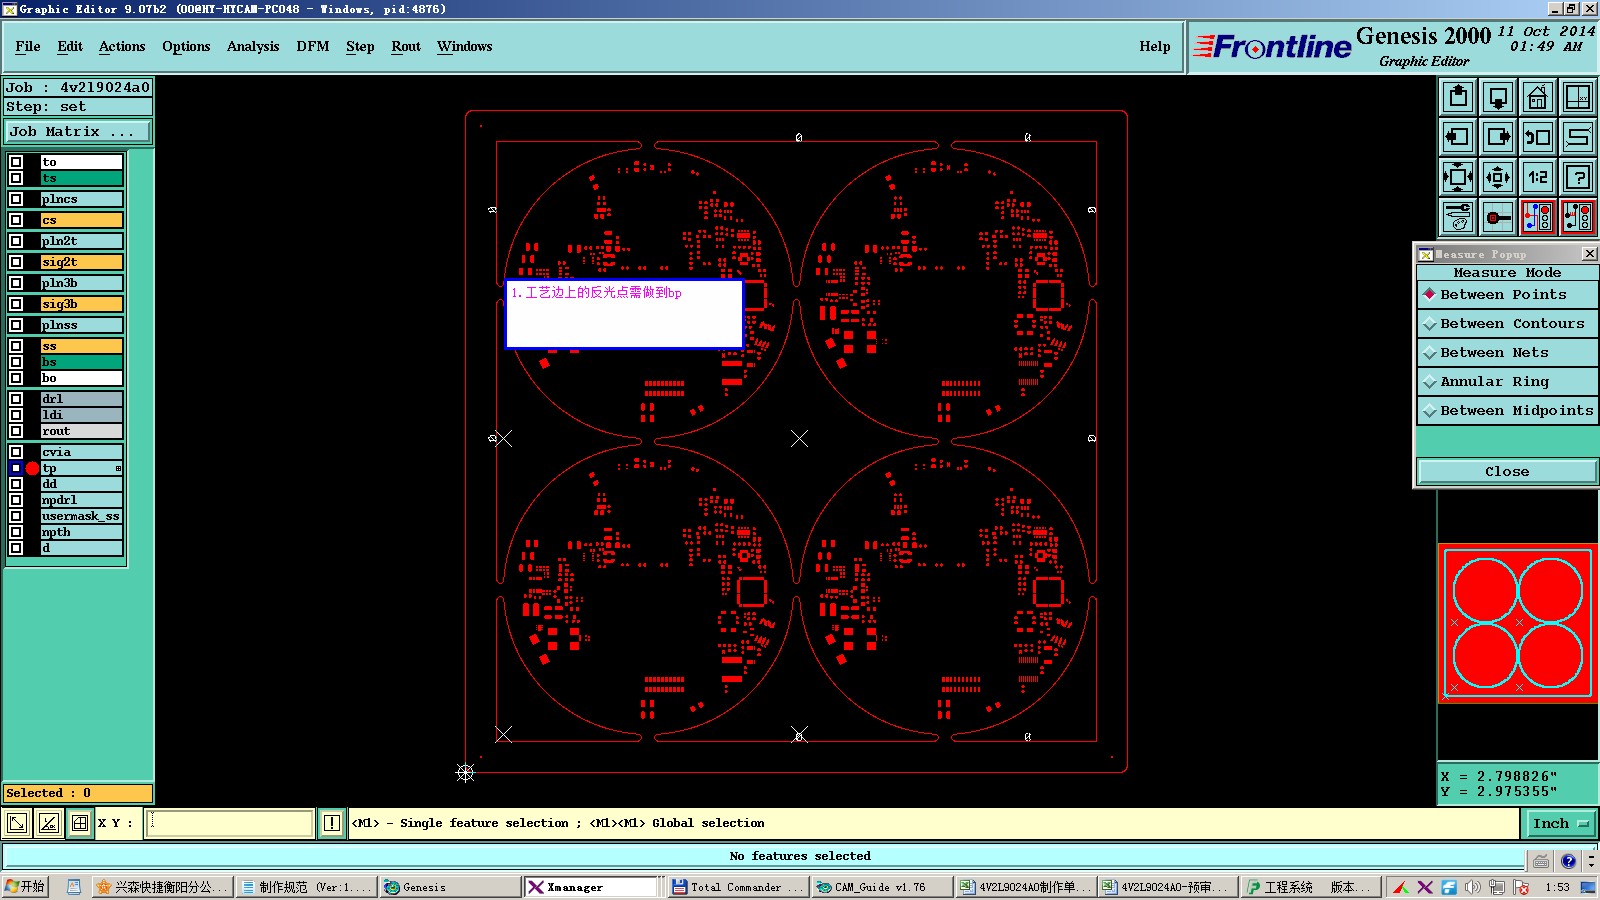1600x900 pixels.
Task: Open the Inch units dropdown
Action: coord(1560,824)
